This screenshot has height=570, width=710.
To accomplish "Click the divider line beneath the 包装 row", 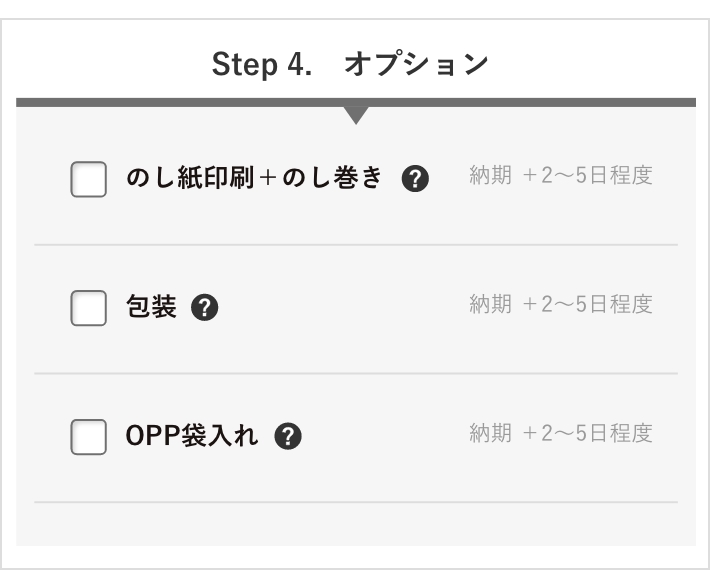I will click(356, 374).
